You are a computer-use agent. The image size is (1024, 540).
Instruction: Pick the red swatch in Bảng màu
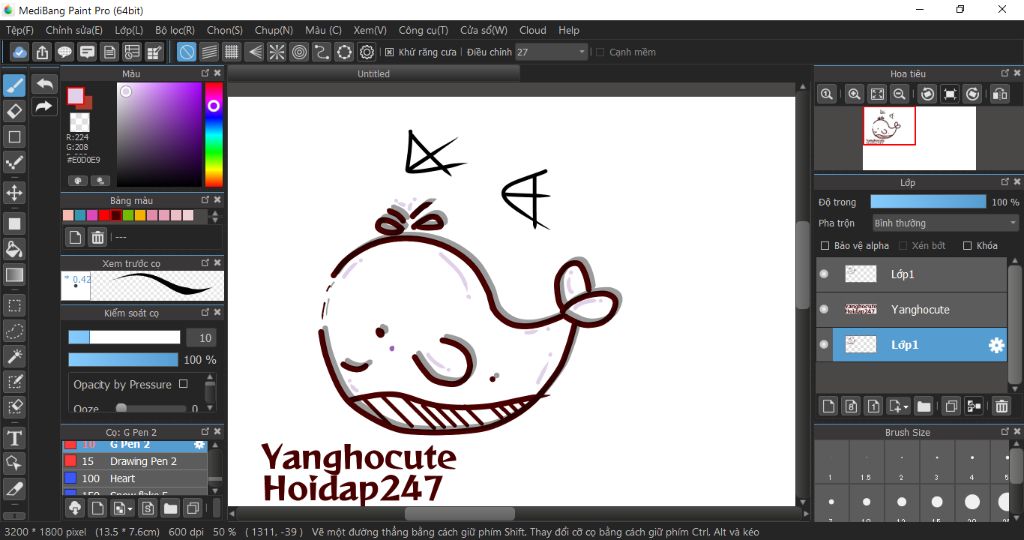tap(104, 215)
